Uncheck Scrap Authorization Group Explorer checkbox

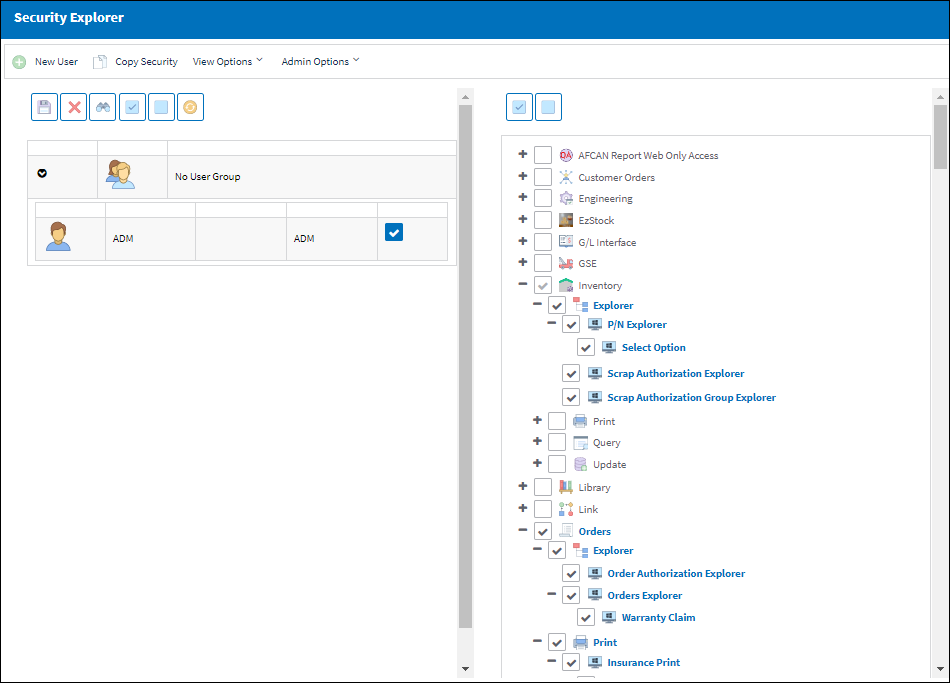coord(571,398)
